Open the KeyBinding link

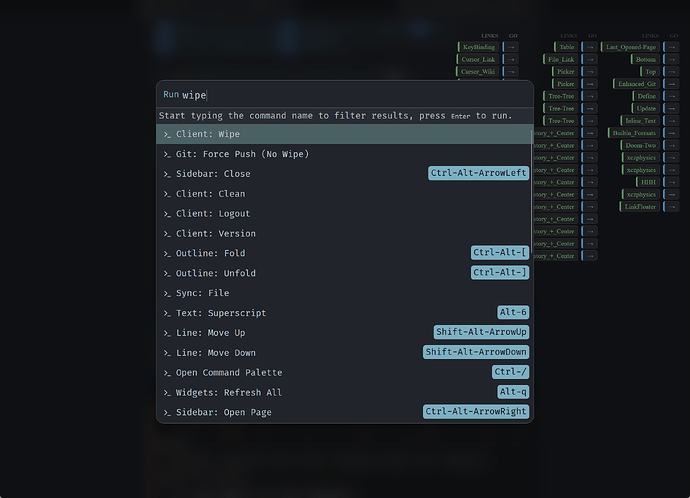pyautogui.click(x=477, y=47)
